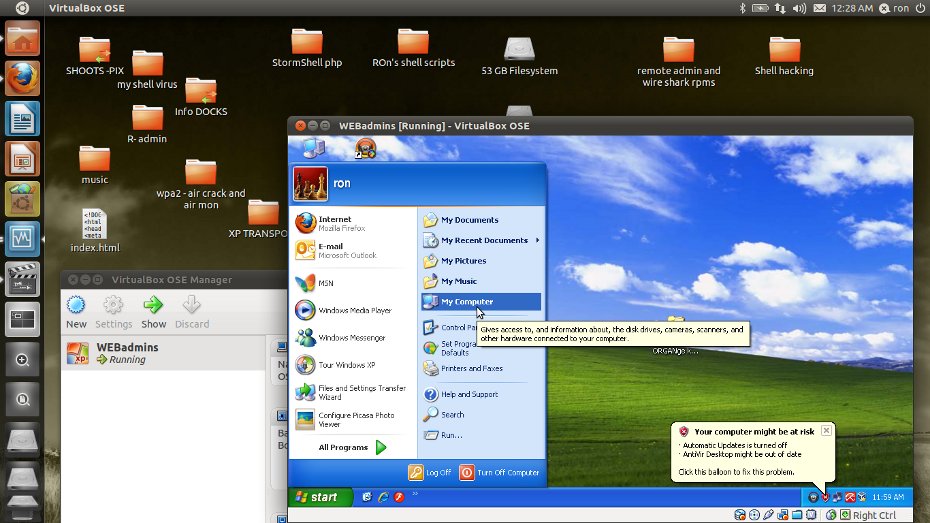This screenshot has width=930, height=523.
Task: Click VirtualBox mouse integration status icon
Action: [x=831, y=515]
